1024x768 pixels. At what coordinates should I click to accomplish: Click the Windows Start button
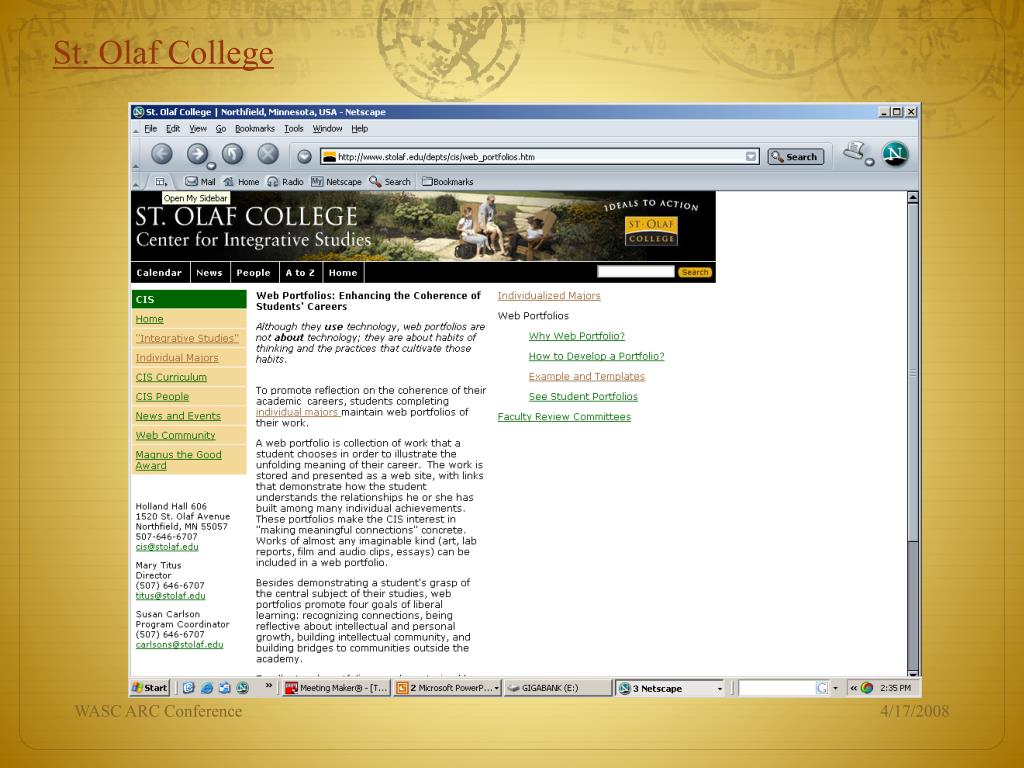coord(150,688)
